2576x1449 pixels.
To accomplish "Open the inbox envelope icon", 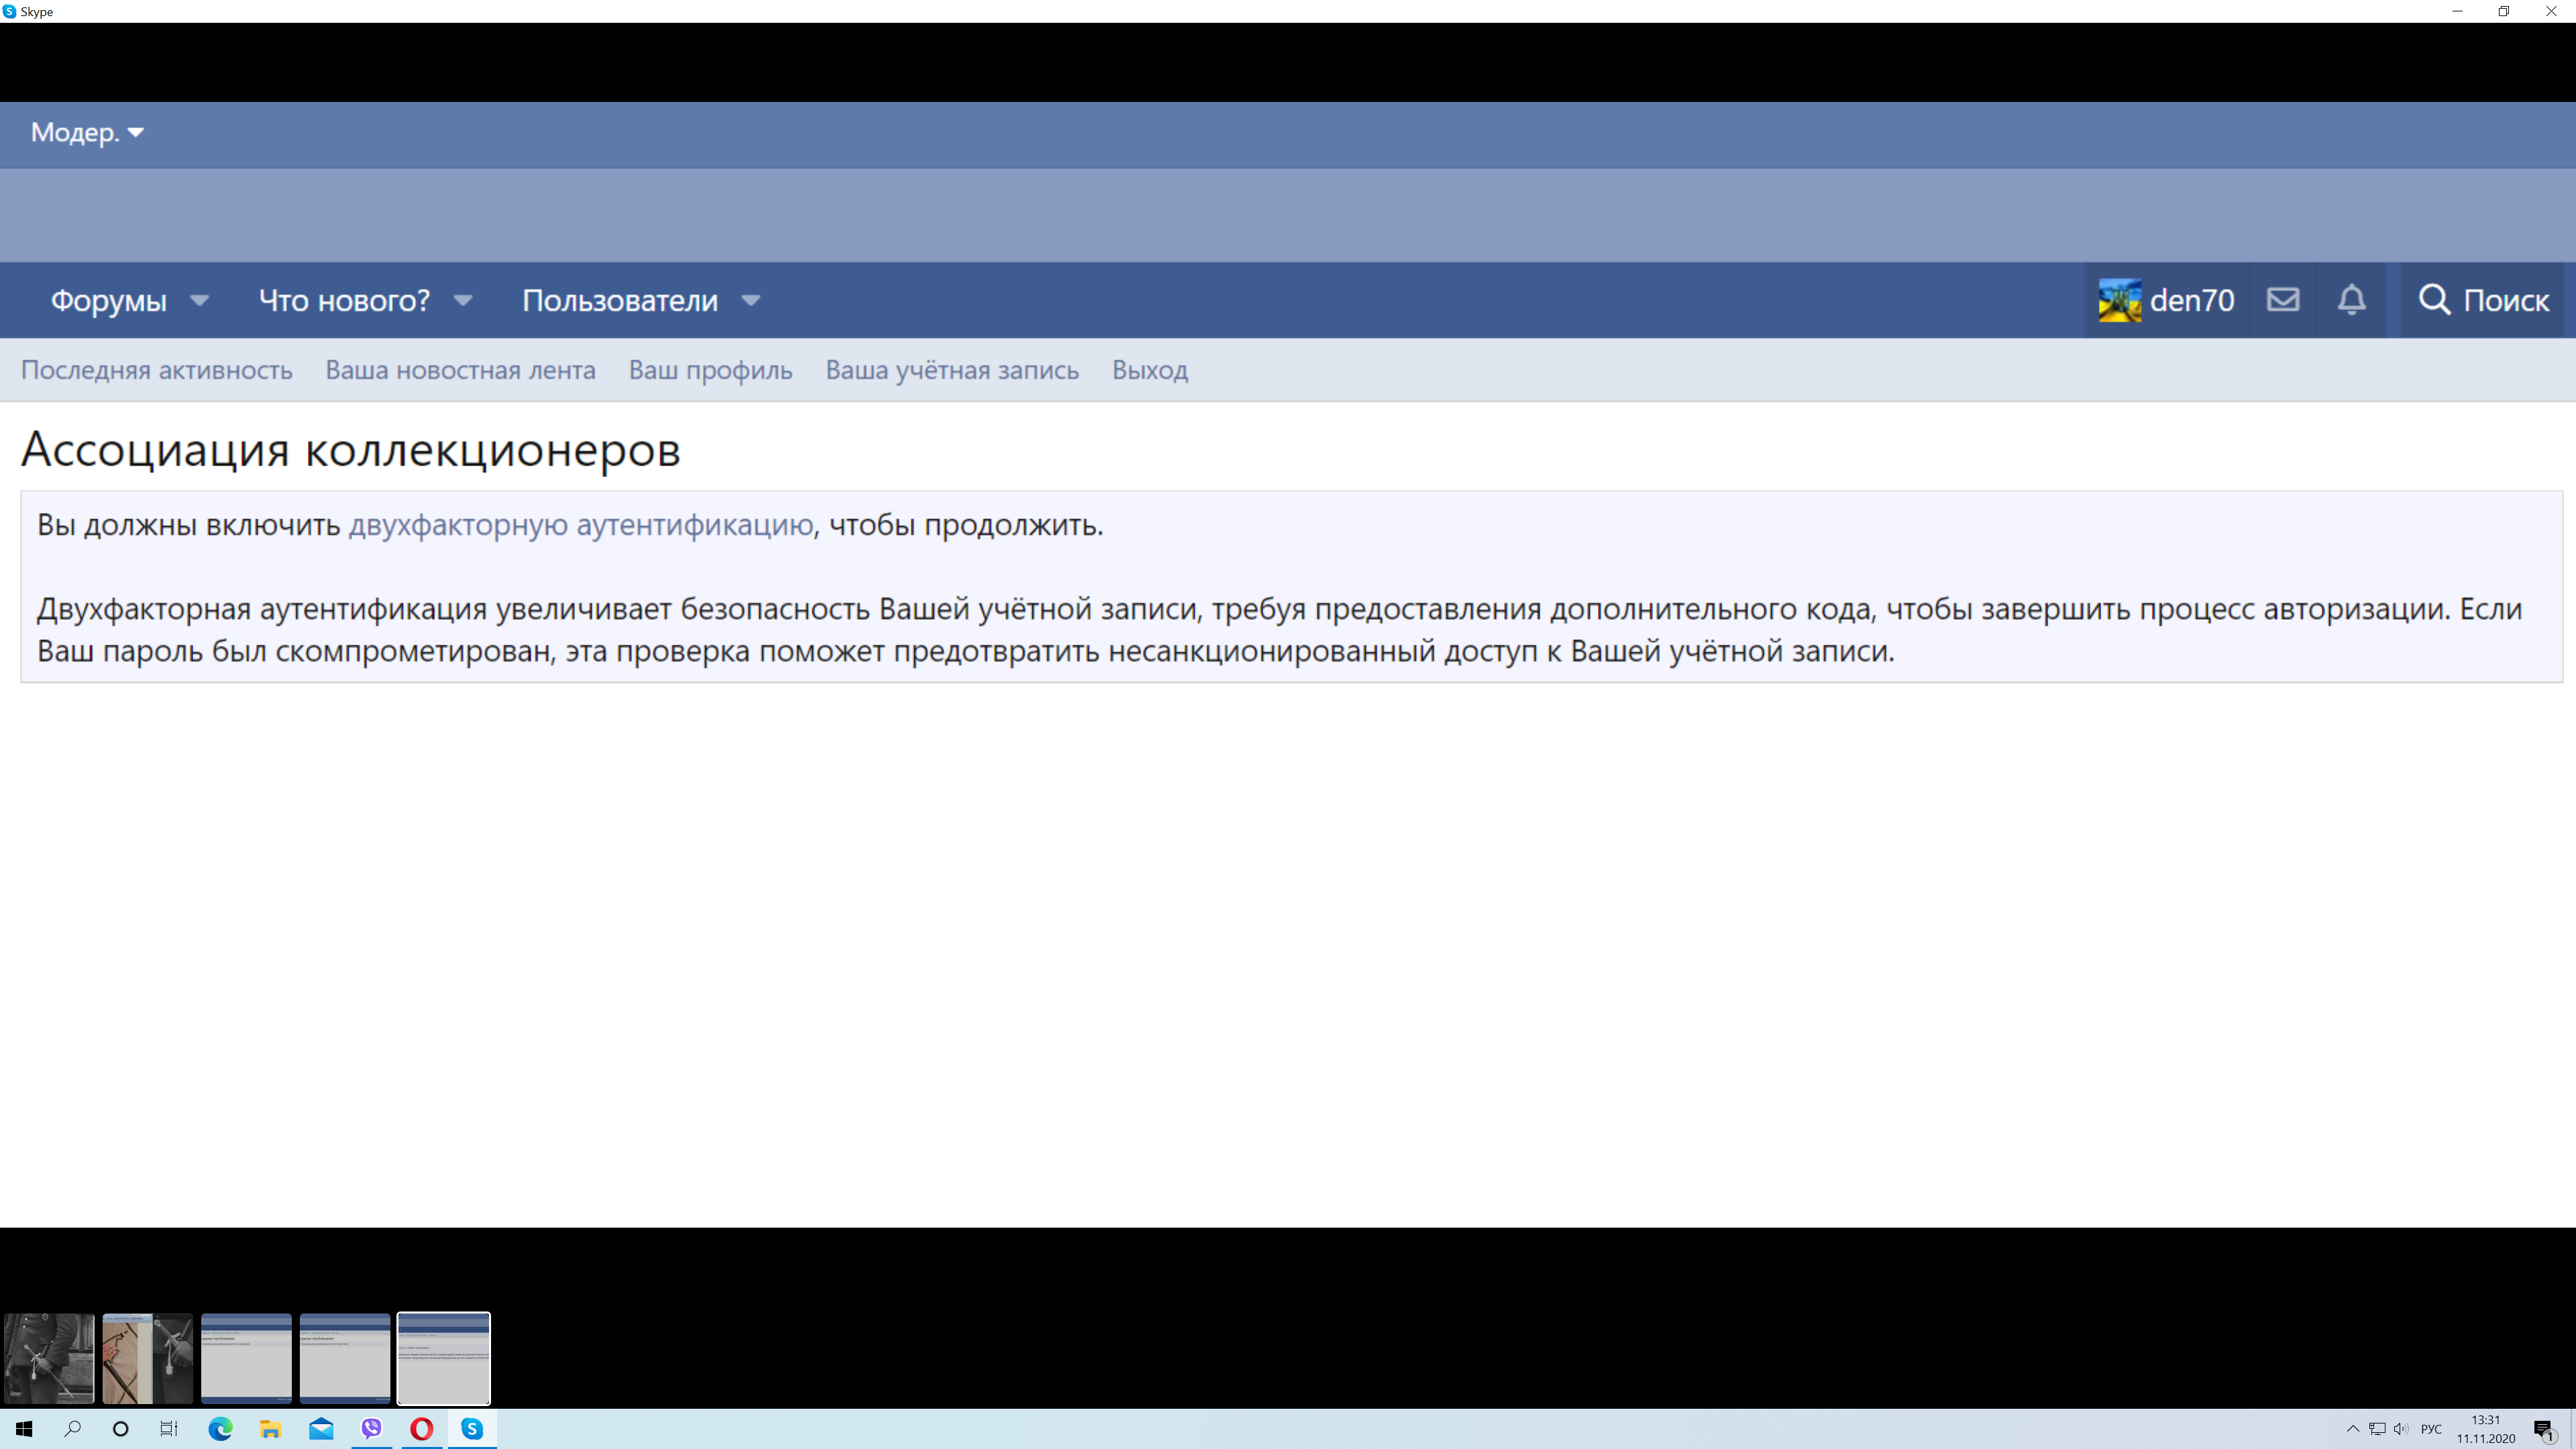I will (2283, 299).
